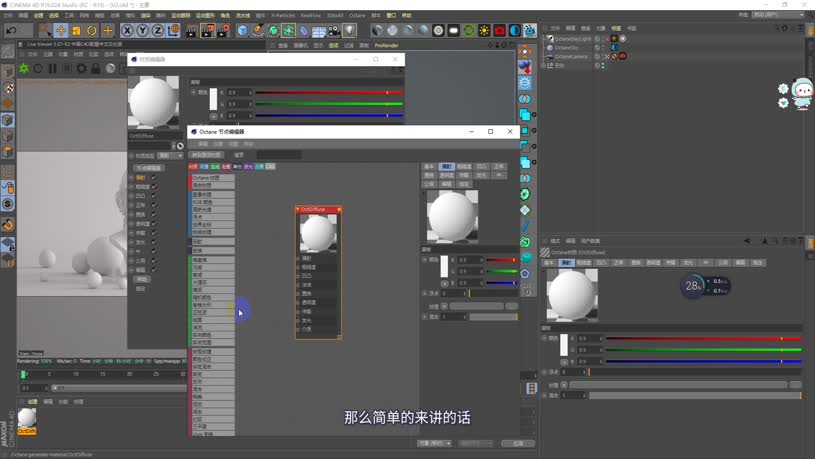Open the material type dropdown in material editor
The image size is (815, 459).
170,155
